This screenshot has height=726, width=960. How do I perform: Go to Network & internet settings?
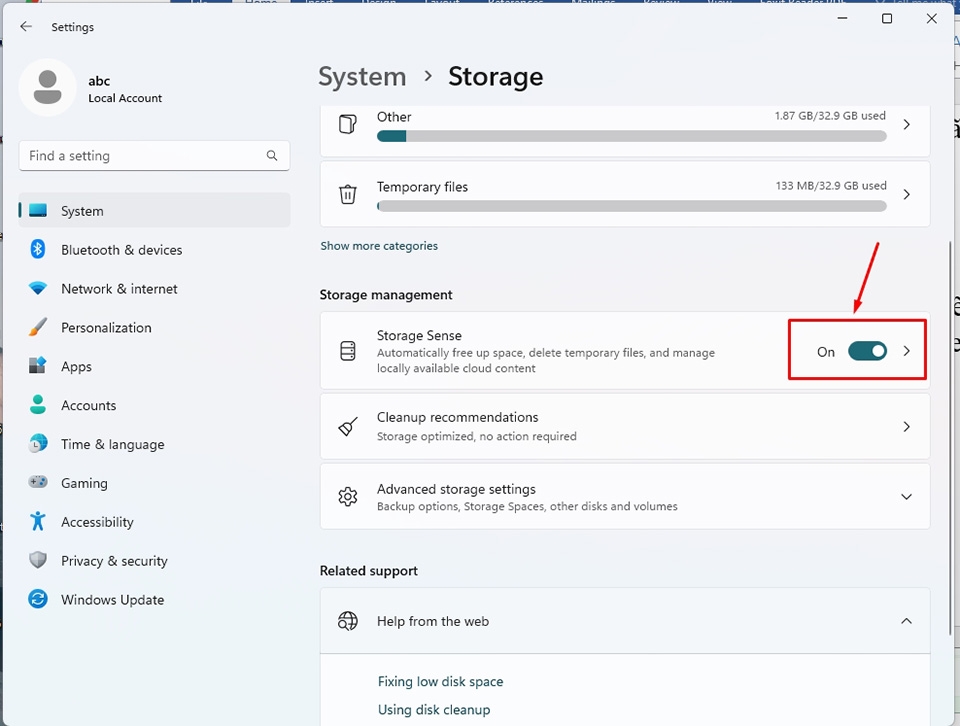[x=154, y=288]
